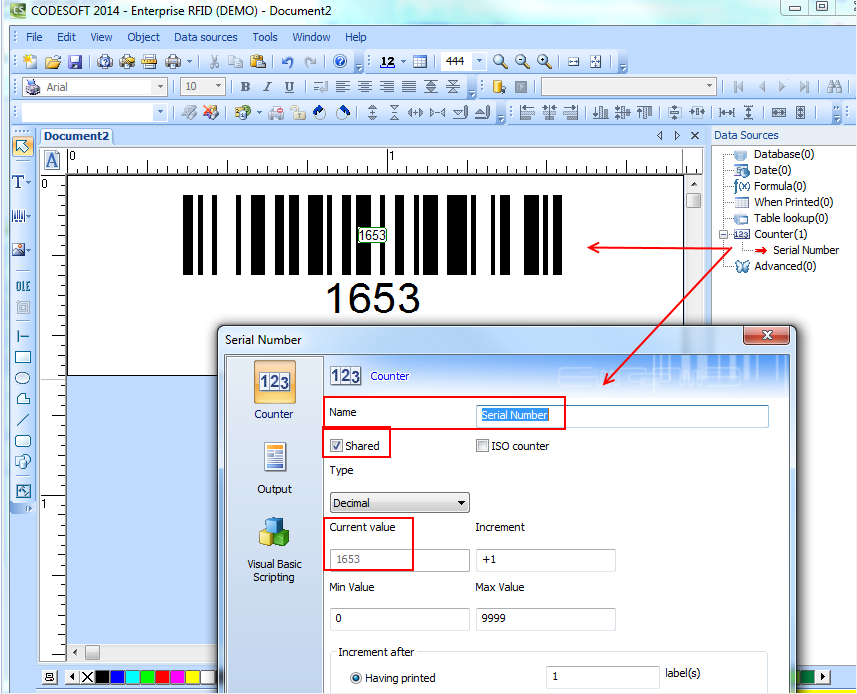Enable the ISO counter checkbox
Viewport: 857px width, 694px height.
pos(482,446)
